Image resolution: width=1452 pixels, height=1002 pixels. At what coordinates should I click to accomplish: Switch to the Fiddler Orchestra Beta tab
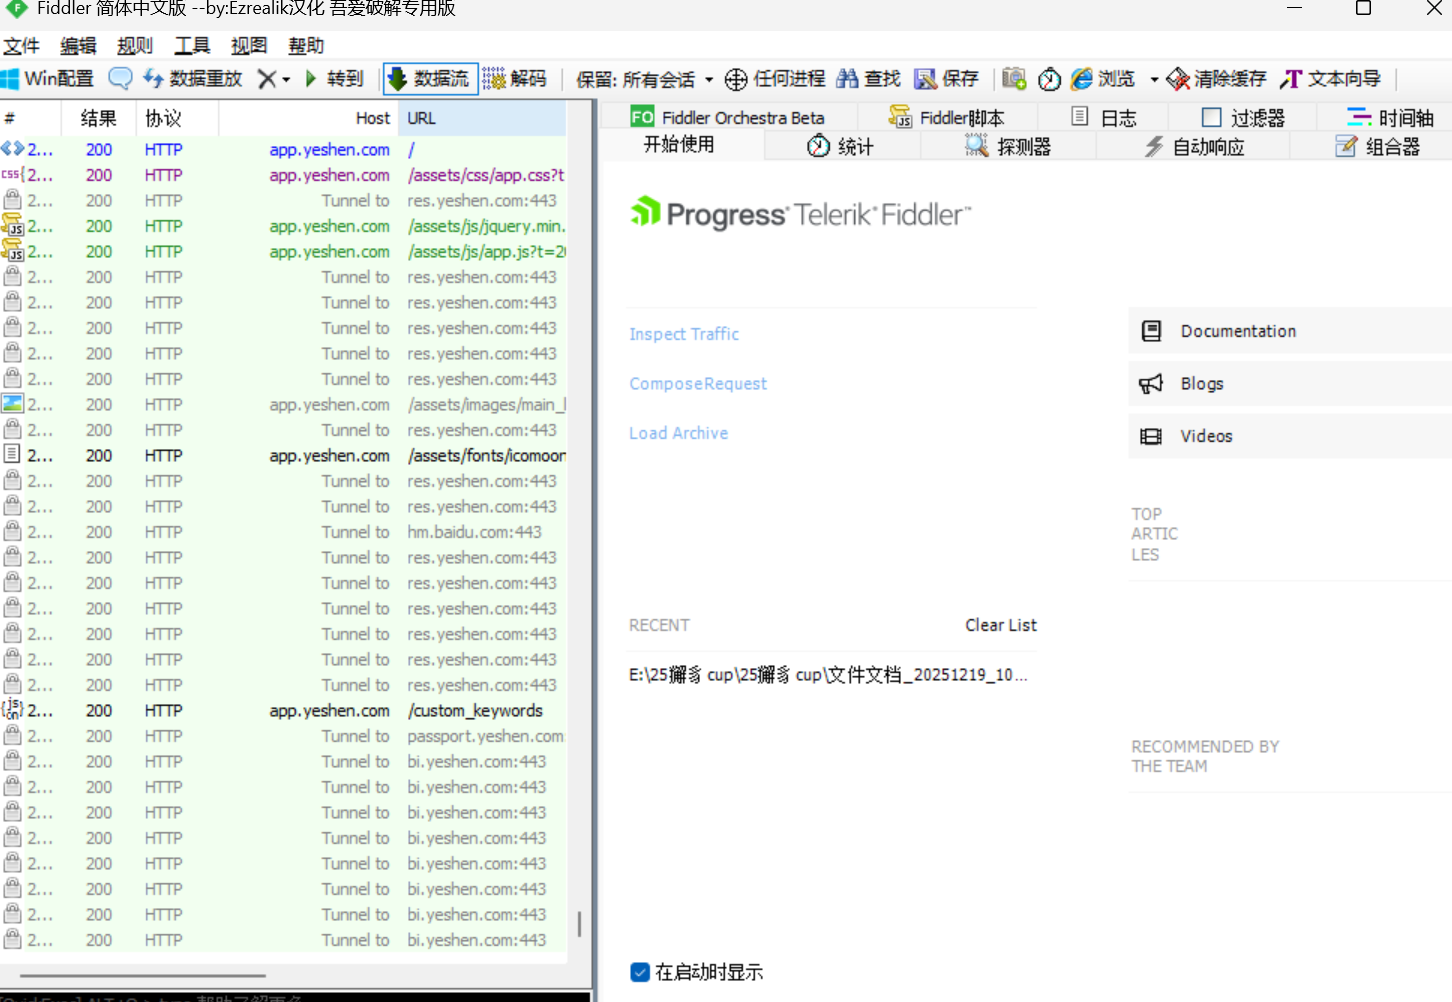[x=728, y=117]
